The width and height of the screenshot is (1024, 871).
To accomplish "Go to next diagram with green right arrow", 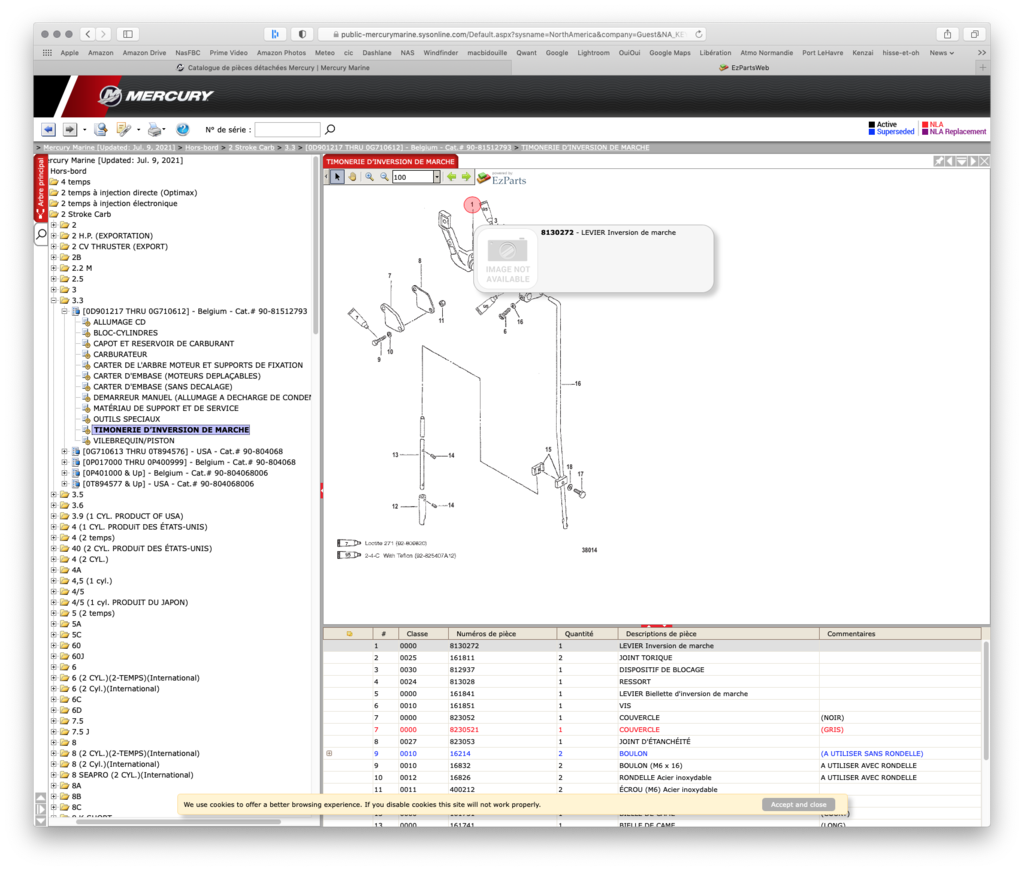I will pyautogui.click(x=466, y=177).
